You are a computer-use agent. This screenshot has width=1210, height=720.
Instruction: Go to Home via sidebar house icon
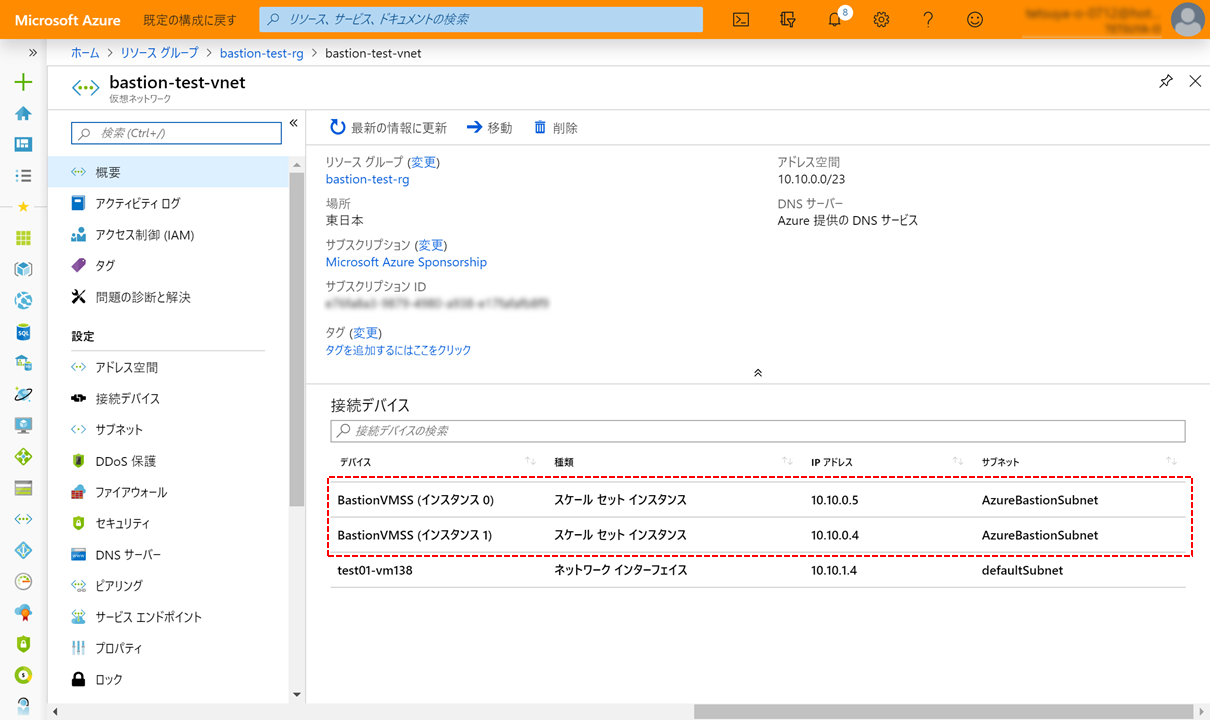click(x=23, y=113)
